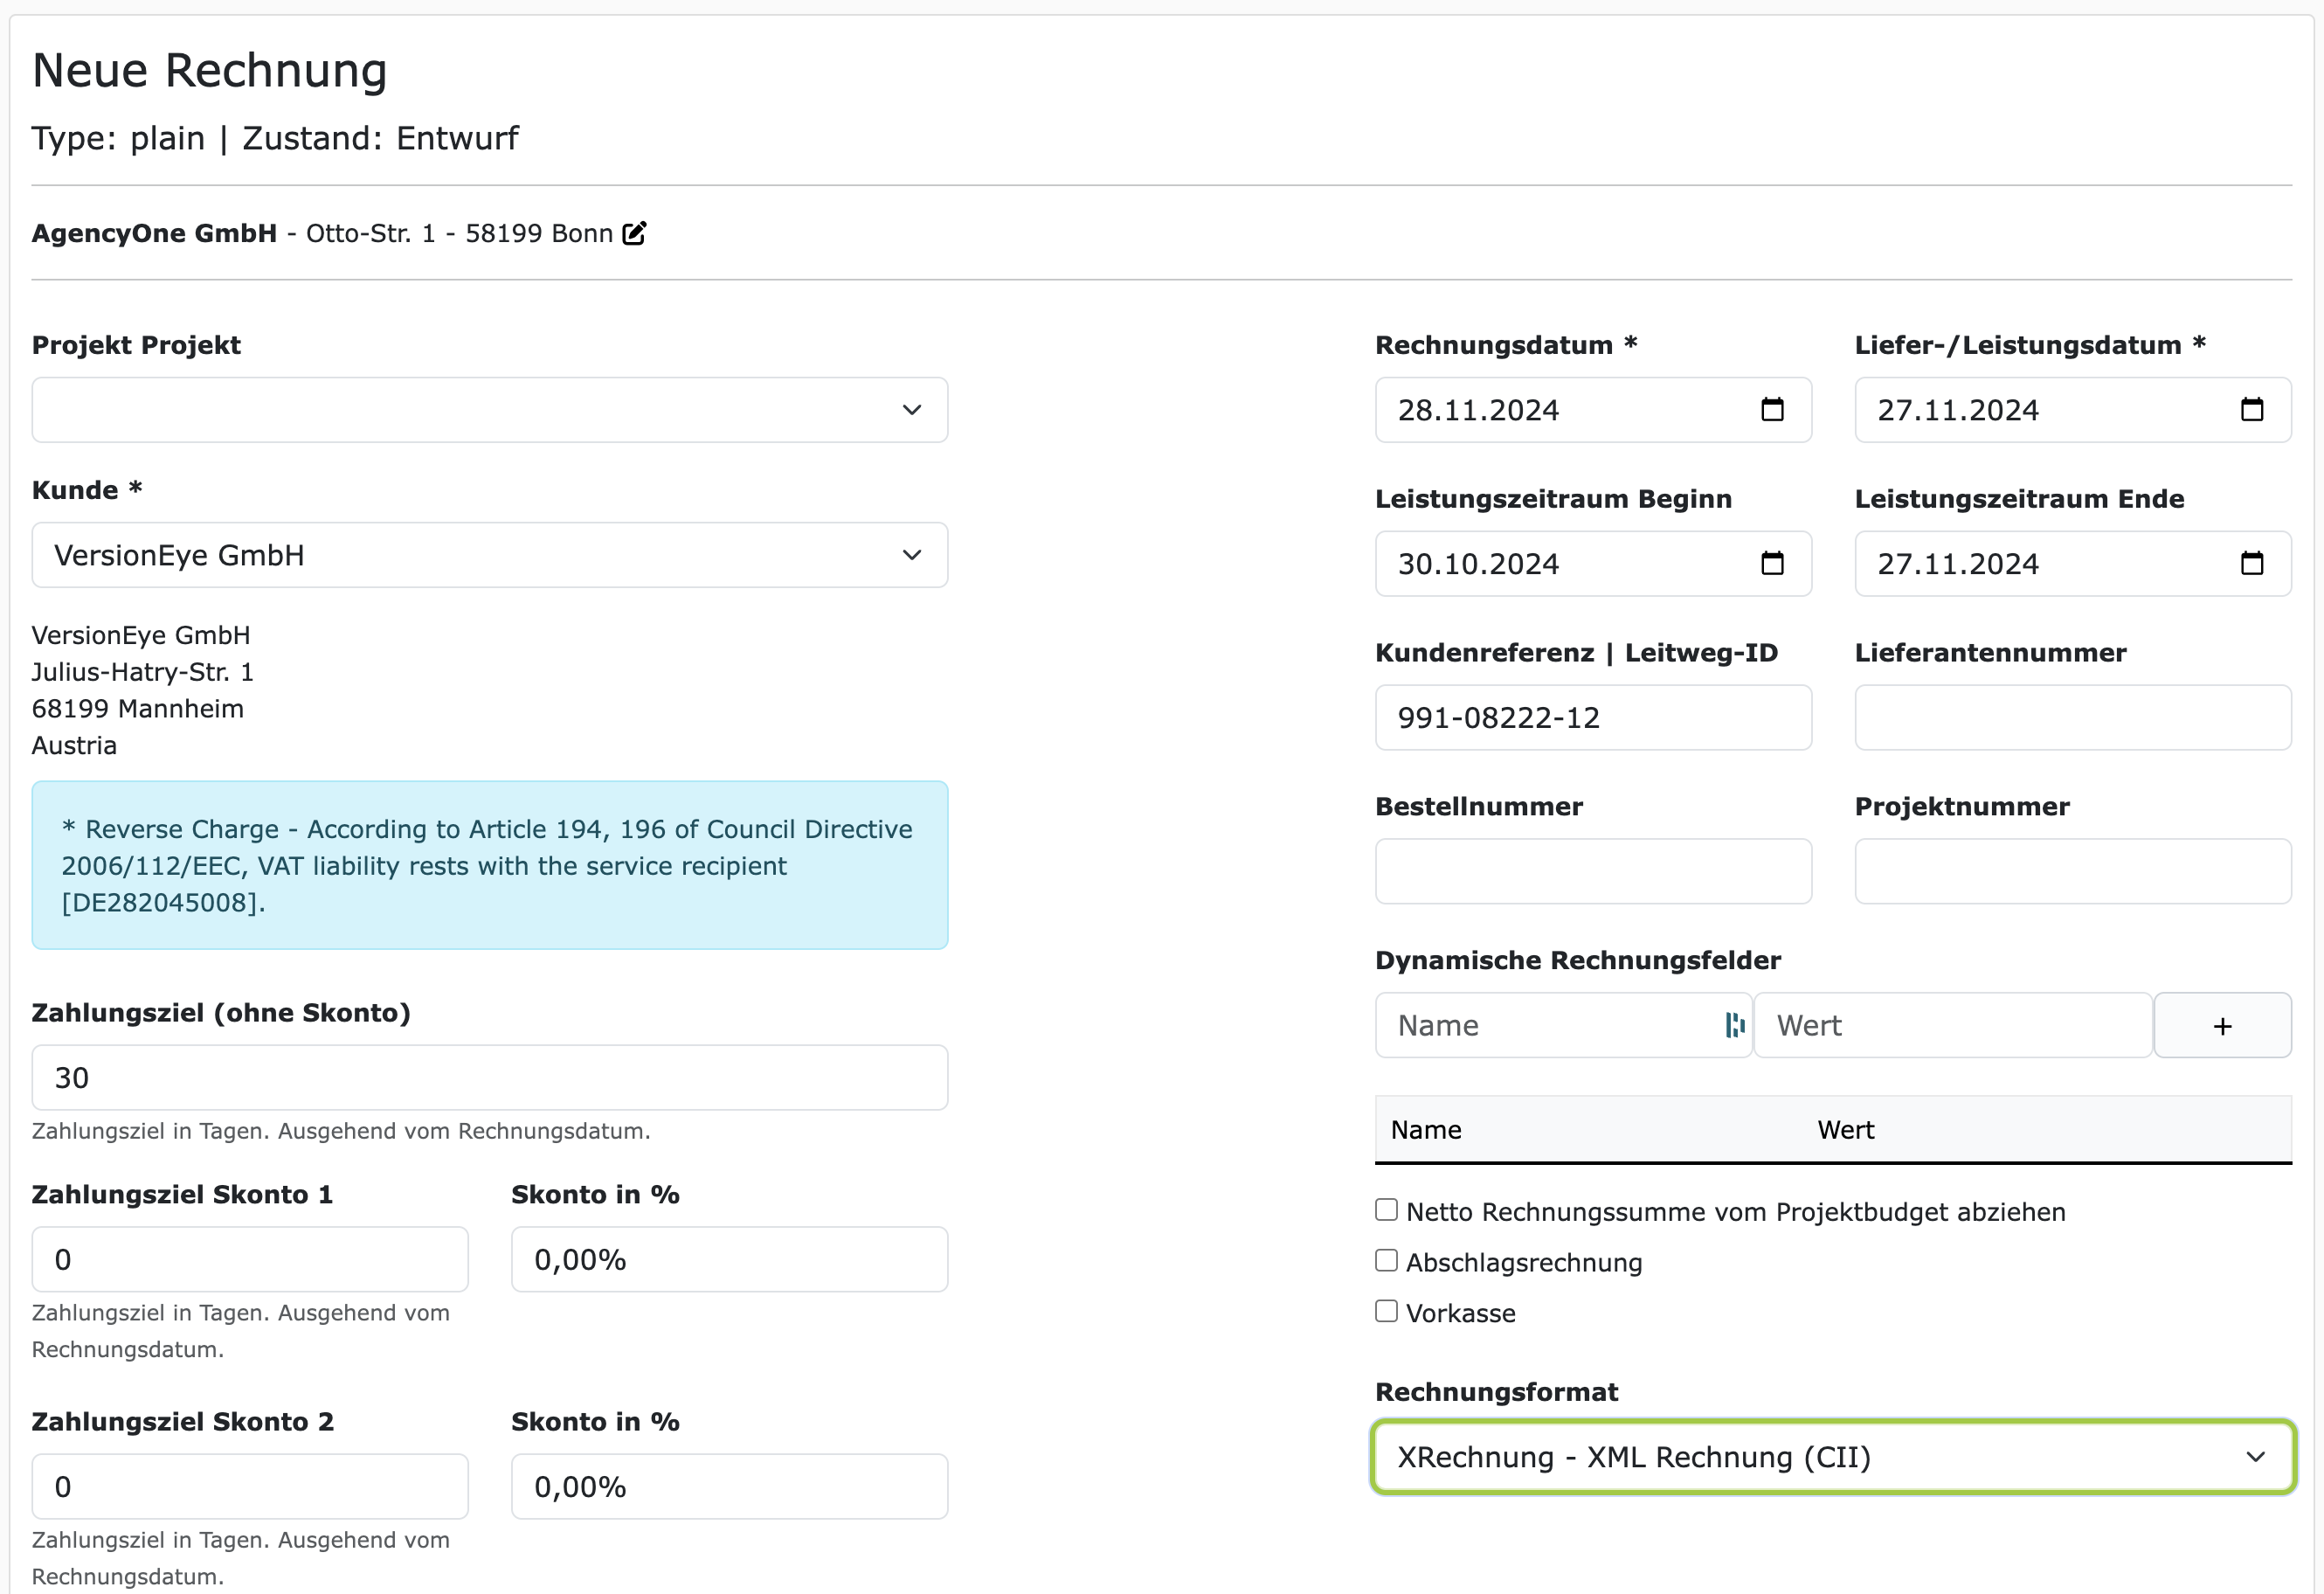The height and width of the screenshot is (1594, 2324).
Task: Select the Projektnummer input box
Action: [x=2072, y=872]
